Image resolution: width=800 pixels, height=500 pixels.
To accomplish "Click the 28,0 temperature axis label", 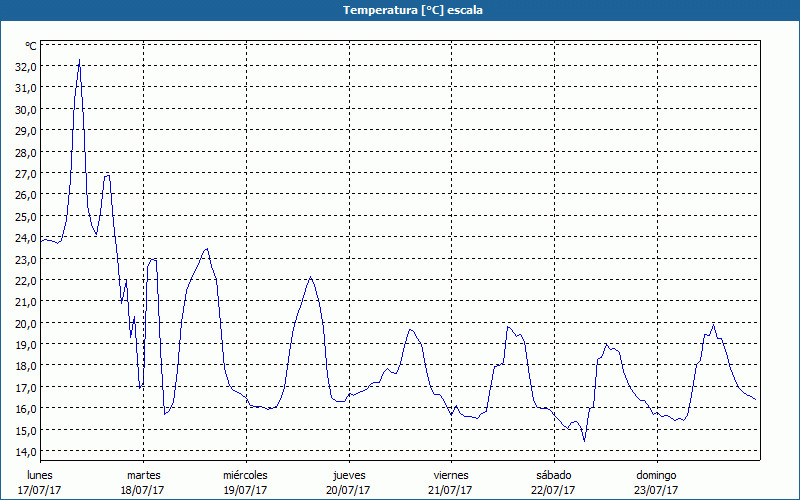I will click(x=24, y=152).
